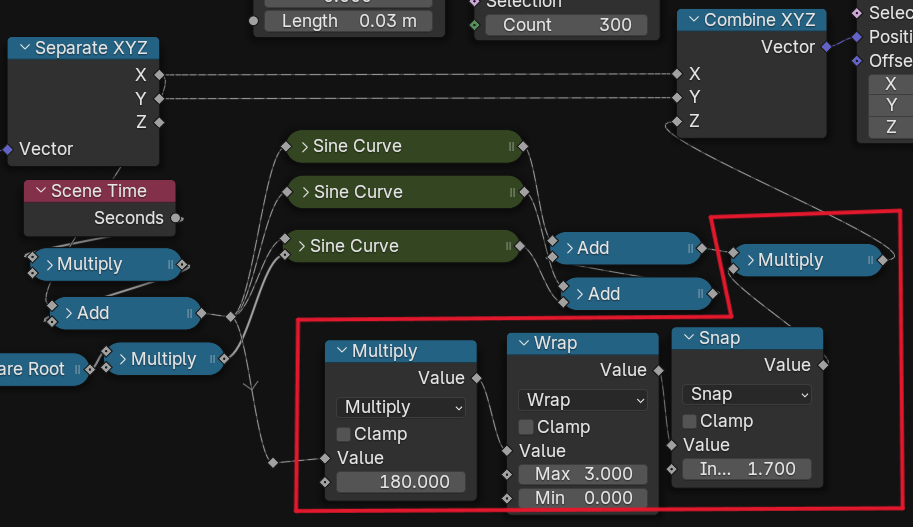The image size is (913, 527).
Task: Click the Z input socket of Combine XYZ
Action: (678, 121)
